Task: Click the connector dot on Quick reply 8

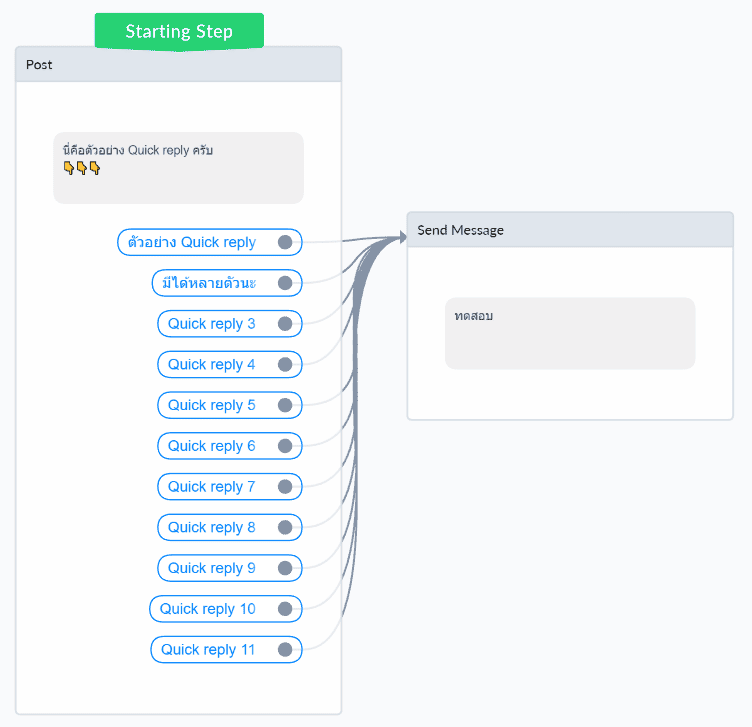Action: pos(285,527)
